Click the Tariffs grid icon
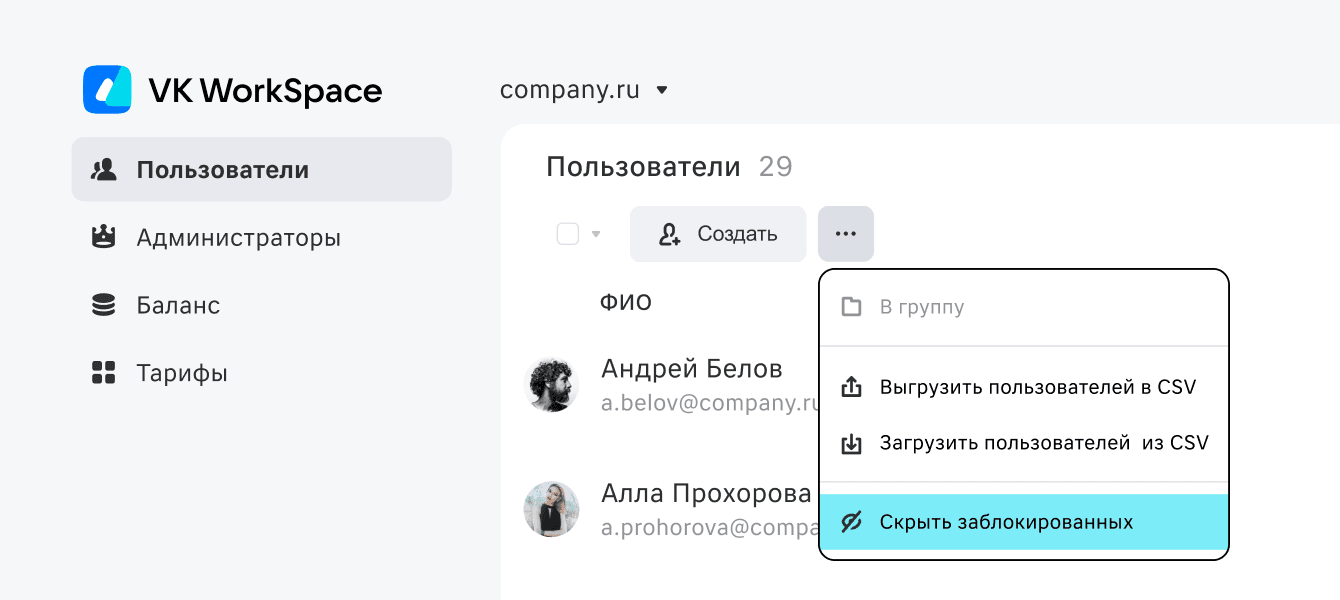The image size is (1340, 600). [x=103, y=373]
